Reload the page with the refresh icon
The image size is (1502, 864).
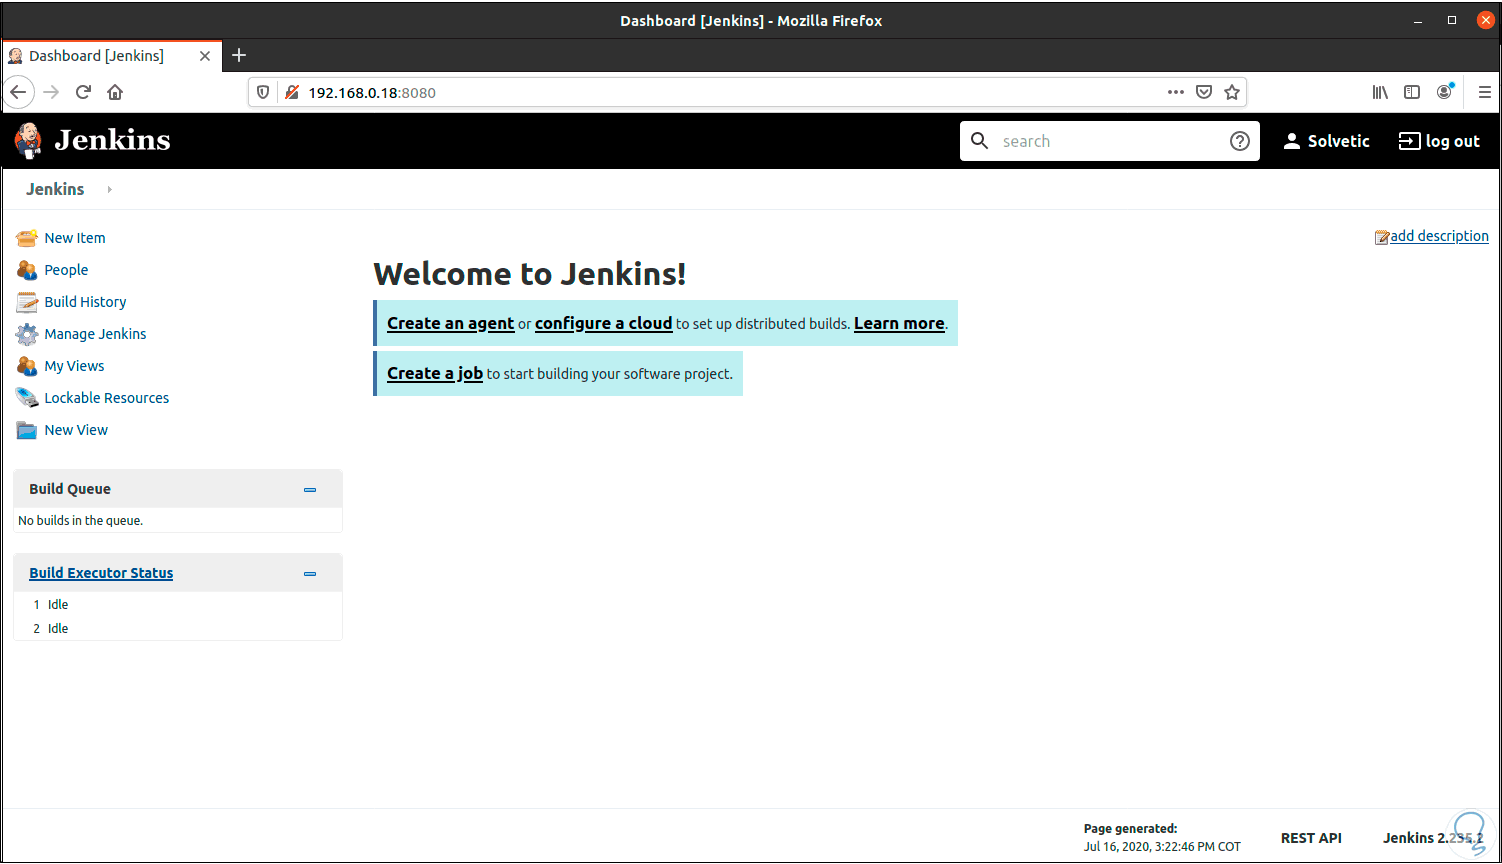84,92
